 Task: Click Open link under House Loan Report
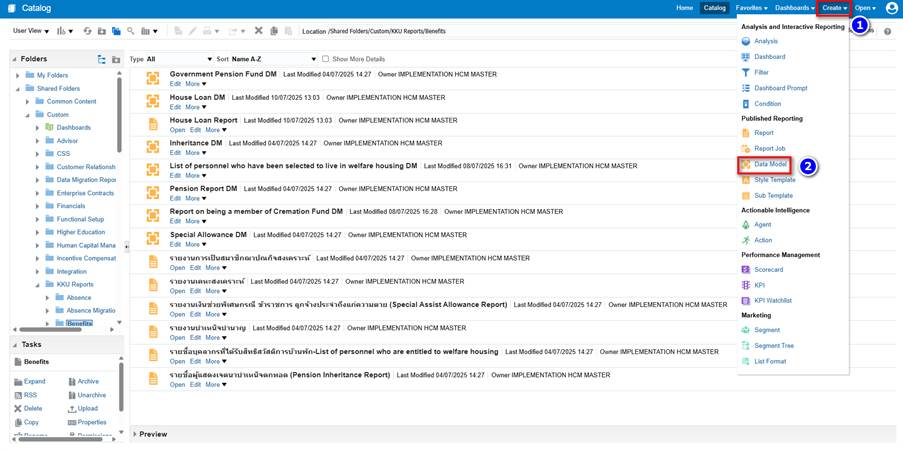coord(177,130)
